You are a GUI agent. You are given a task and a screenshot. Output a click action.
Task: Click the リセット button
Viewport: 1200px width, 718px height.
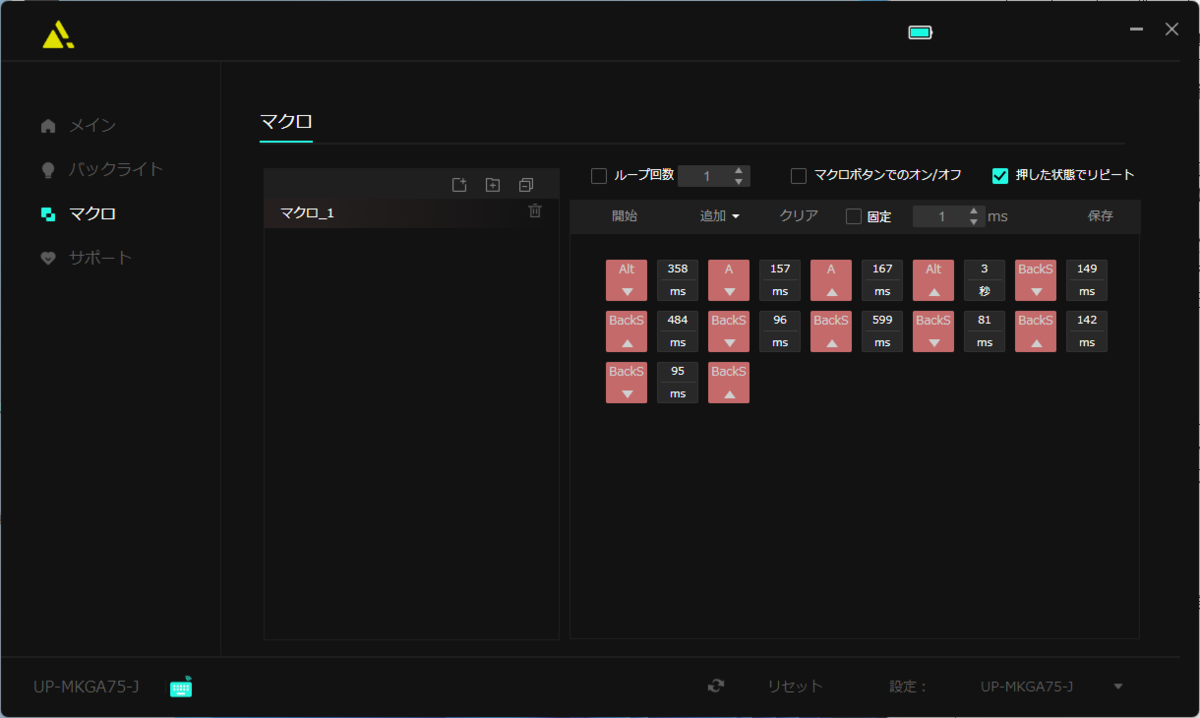(x=795, y=686)
